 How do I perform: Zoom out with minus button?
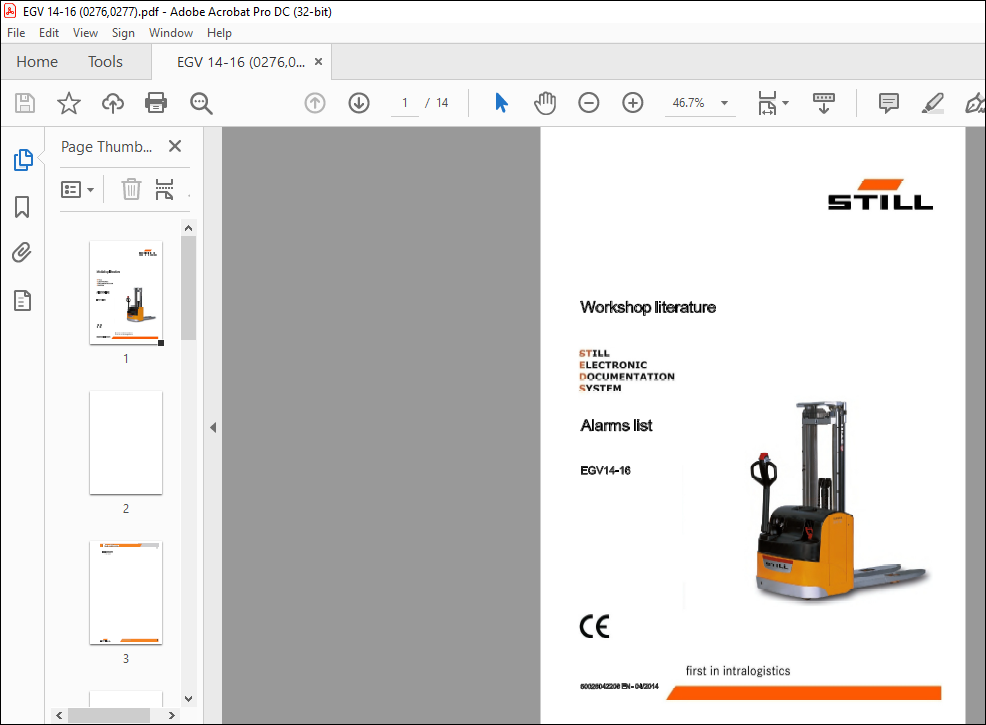click(x=589, y=102)
